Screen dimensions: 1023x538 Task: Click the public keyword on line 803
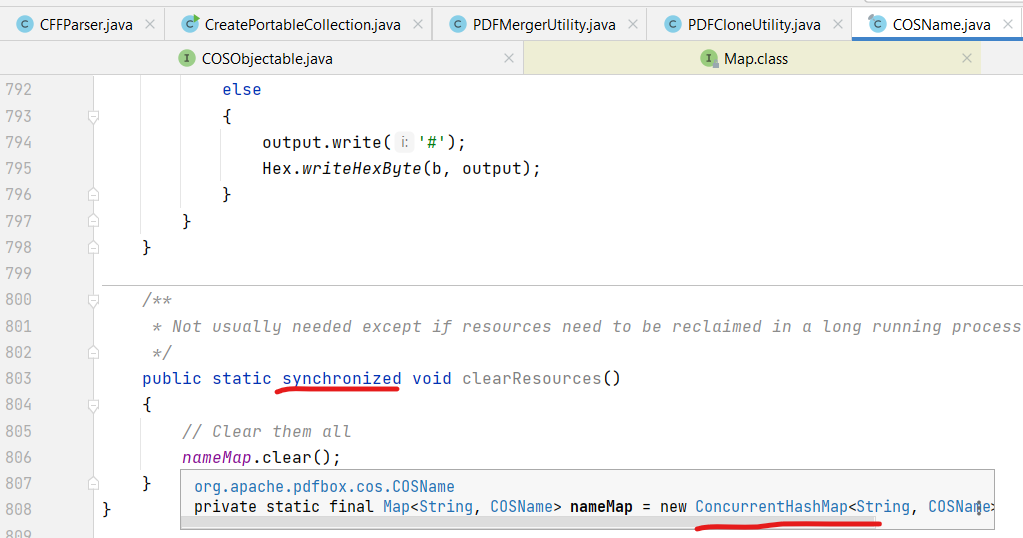click(172, 379)
